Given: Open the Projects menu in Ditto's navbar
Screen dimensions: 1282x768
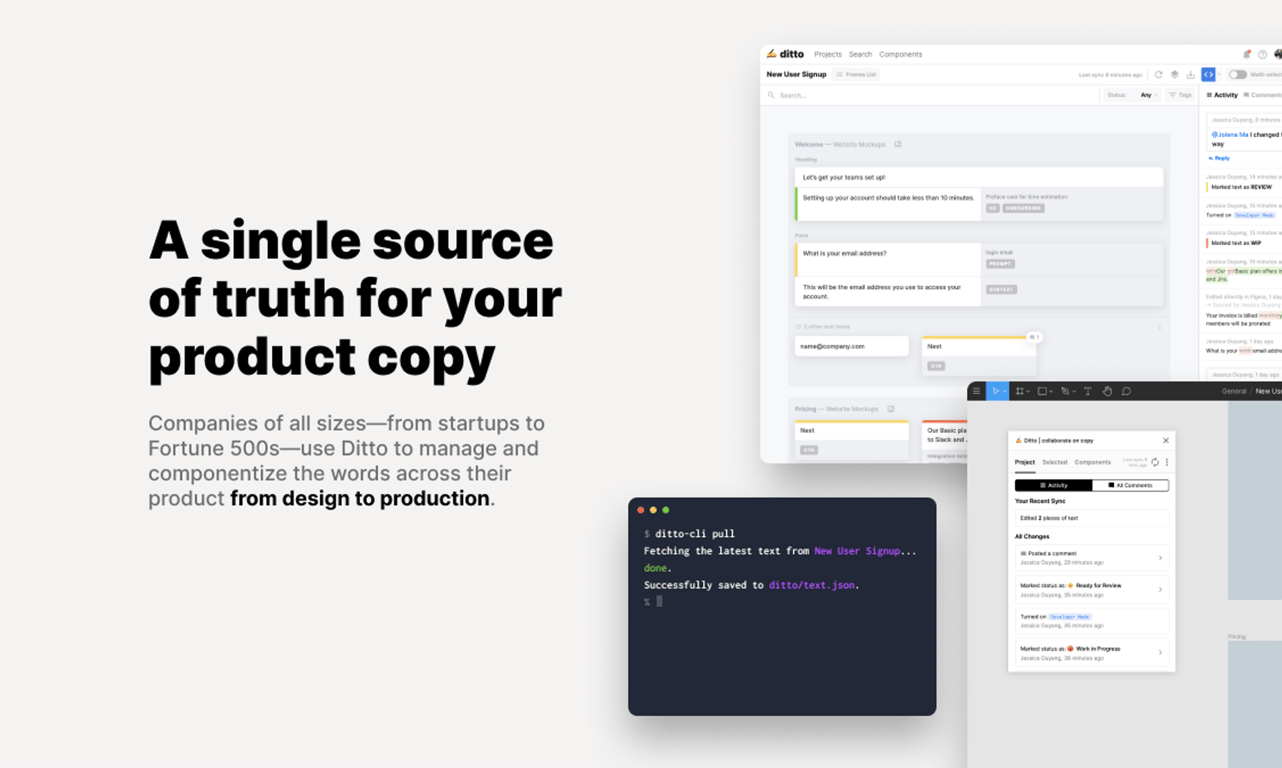Looking at the screenshot, I should click(828, 54).
